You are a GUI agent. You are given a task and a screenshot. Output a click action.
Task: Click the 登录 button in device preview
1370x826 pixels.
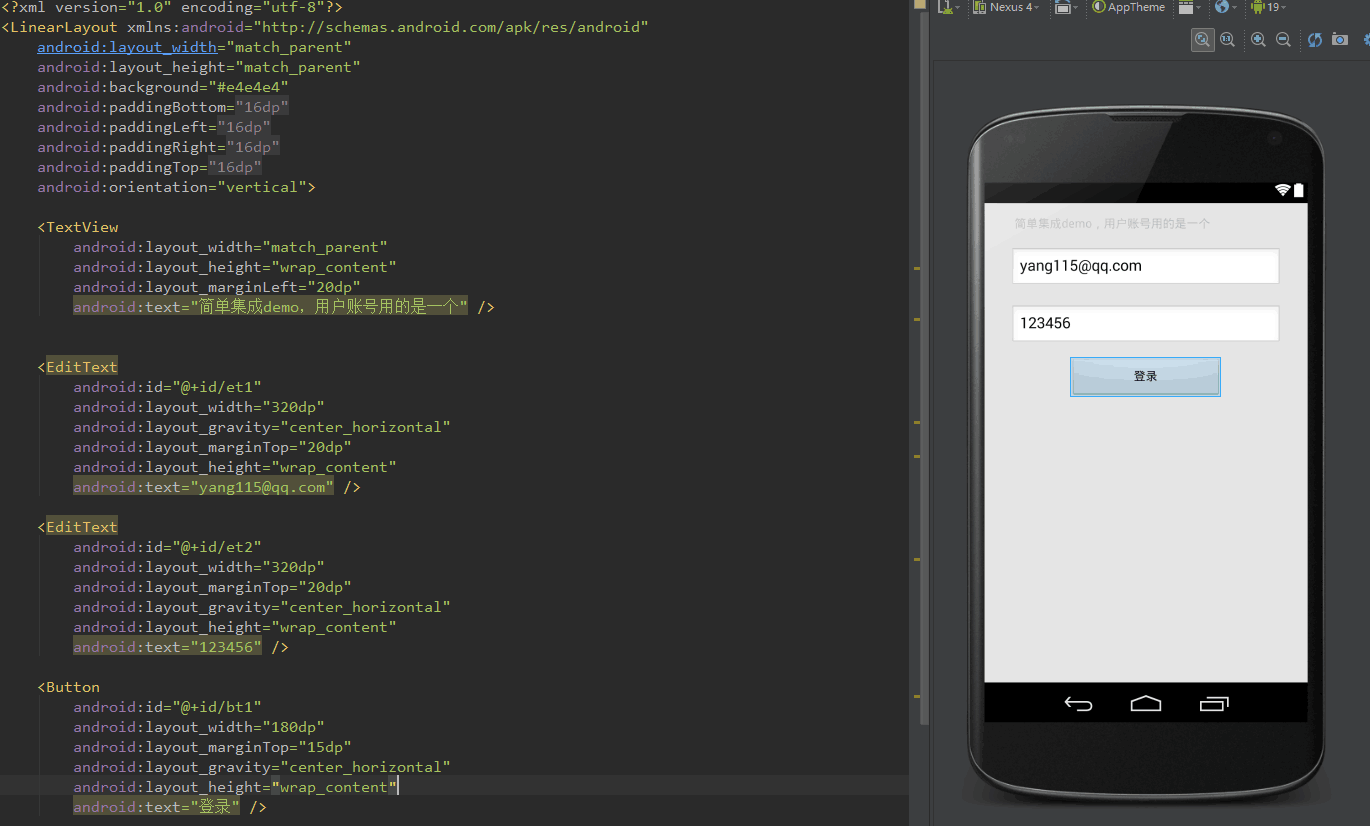tap(1145, 376)
